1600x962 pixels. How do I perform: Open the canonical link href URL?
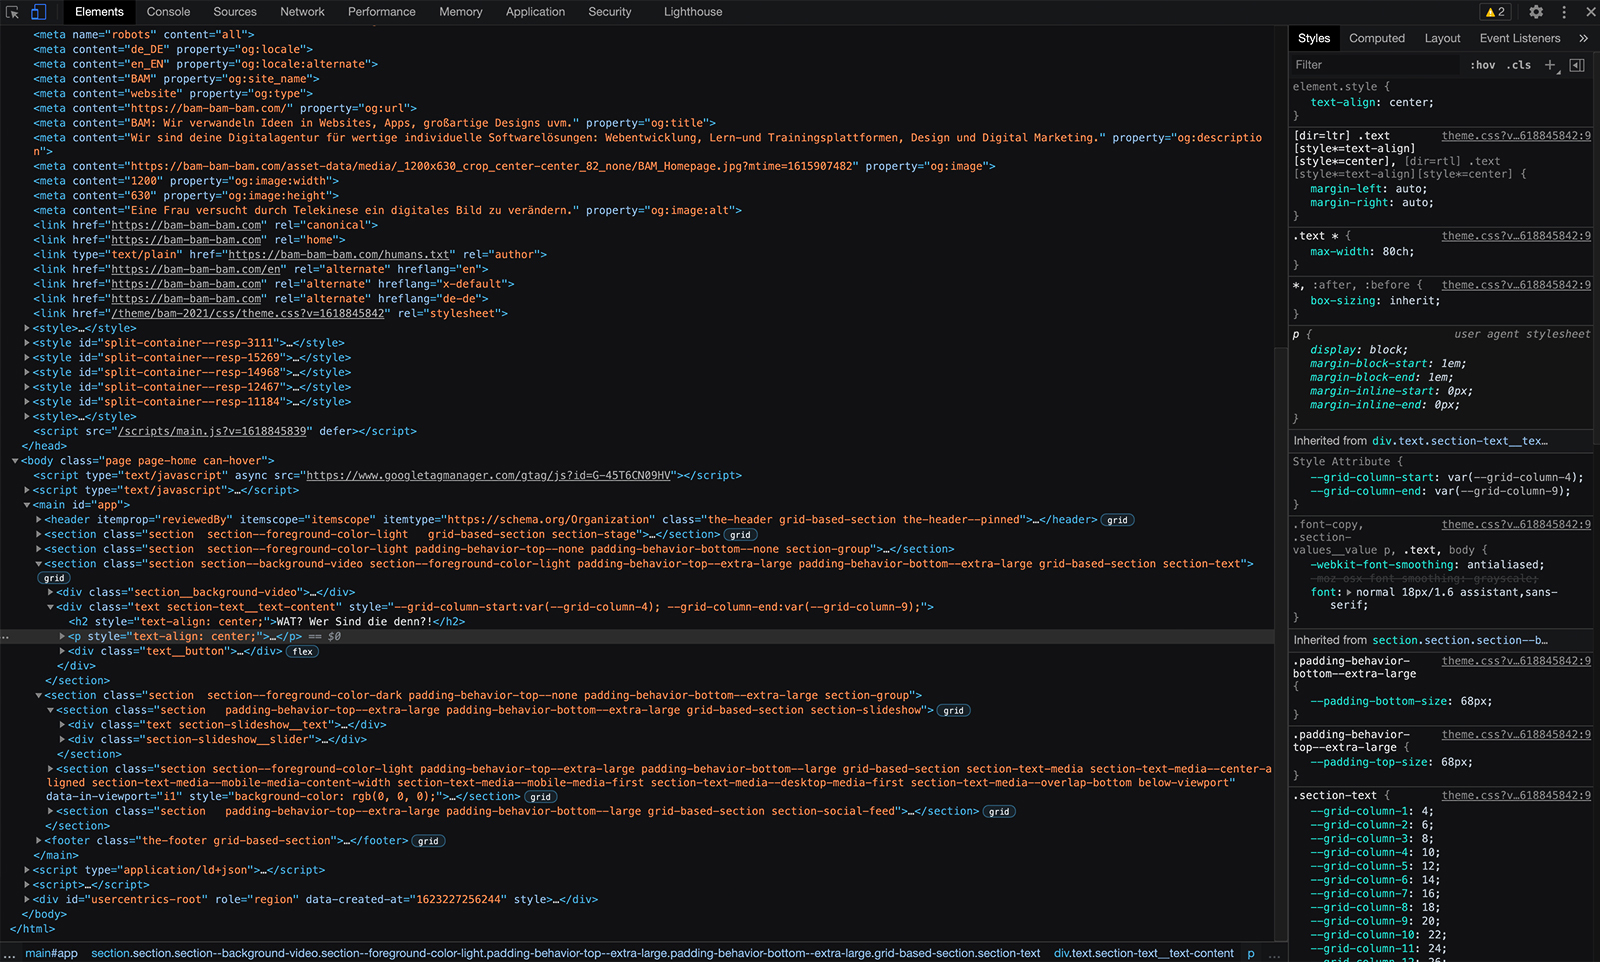click(187, 225)
